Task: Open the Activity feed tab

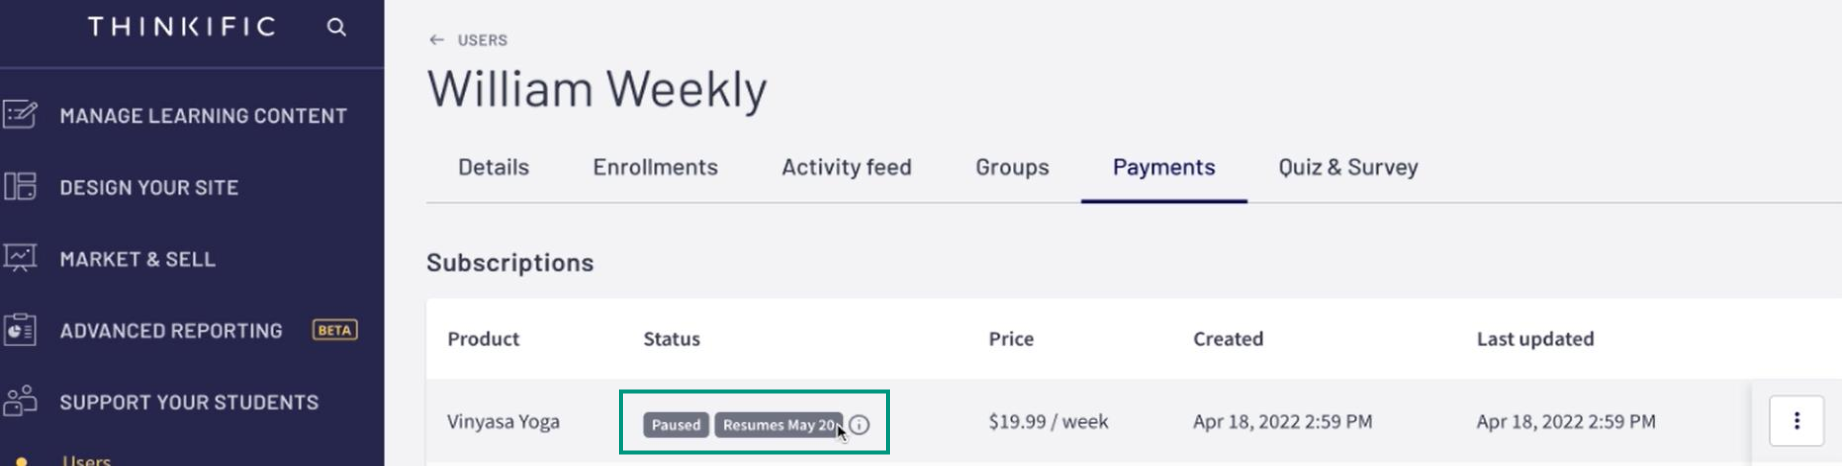Action: [846, 167]
